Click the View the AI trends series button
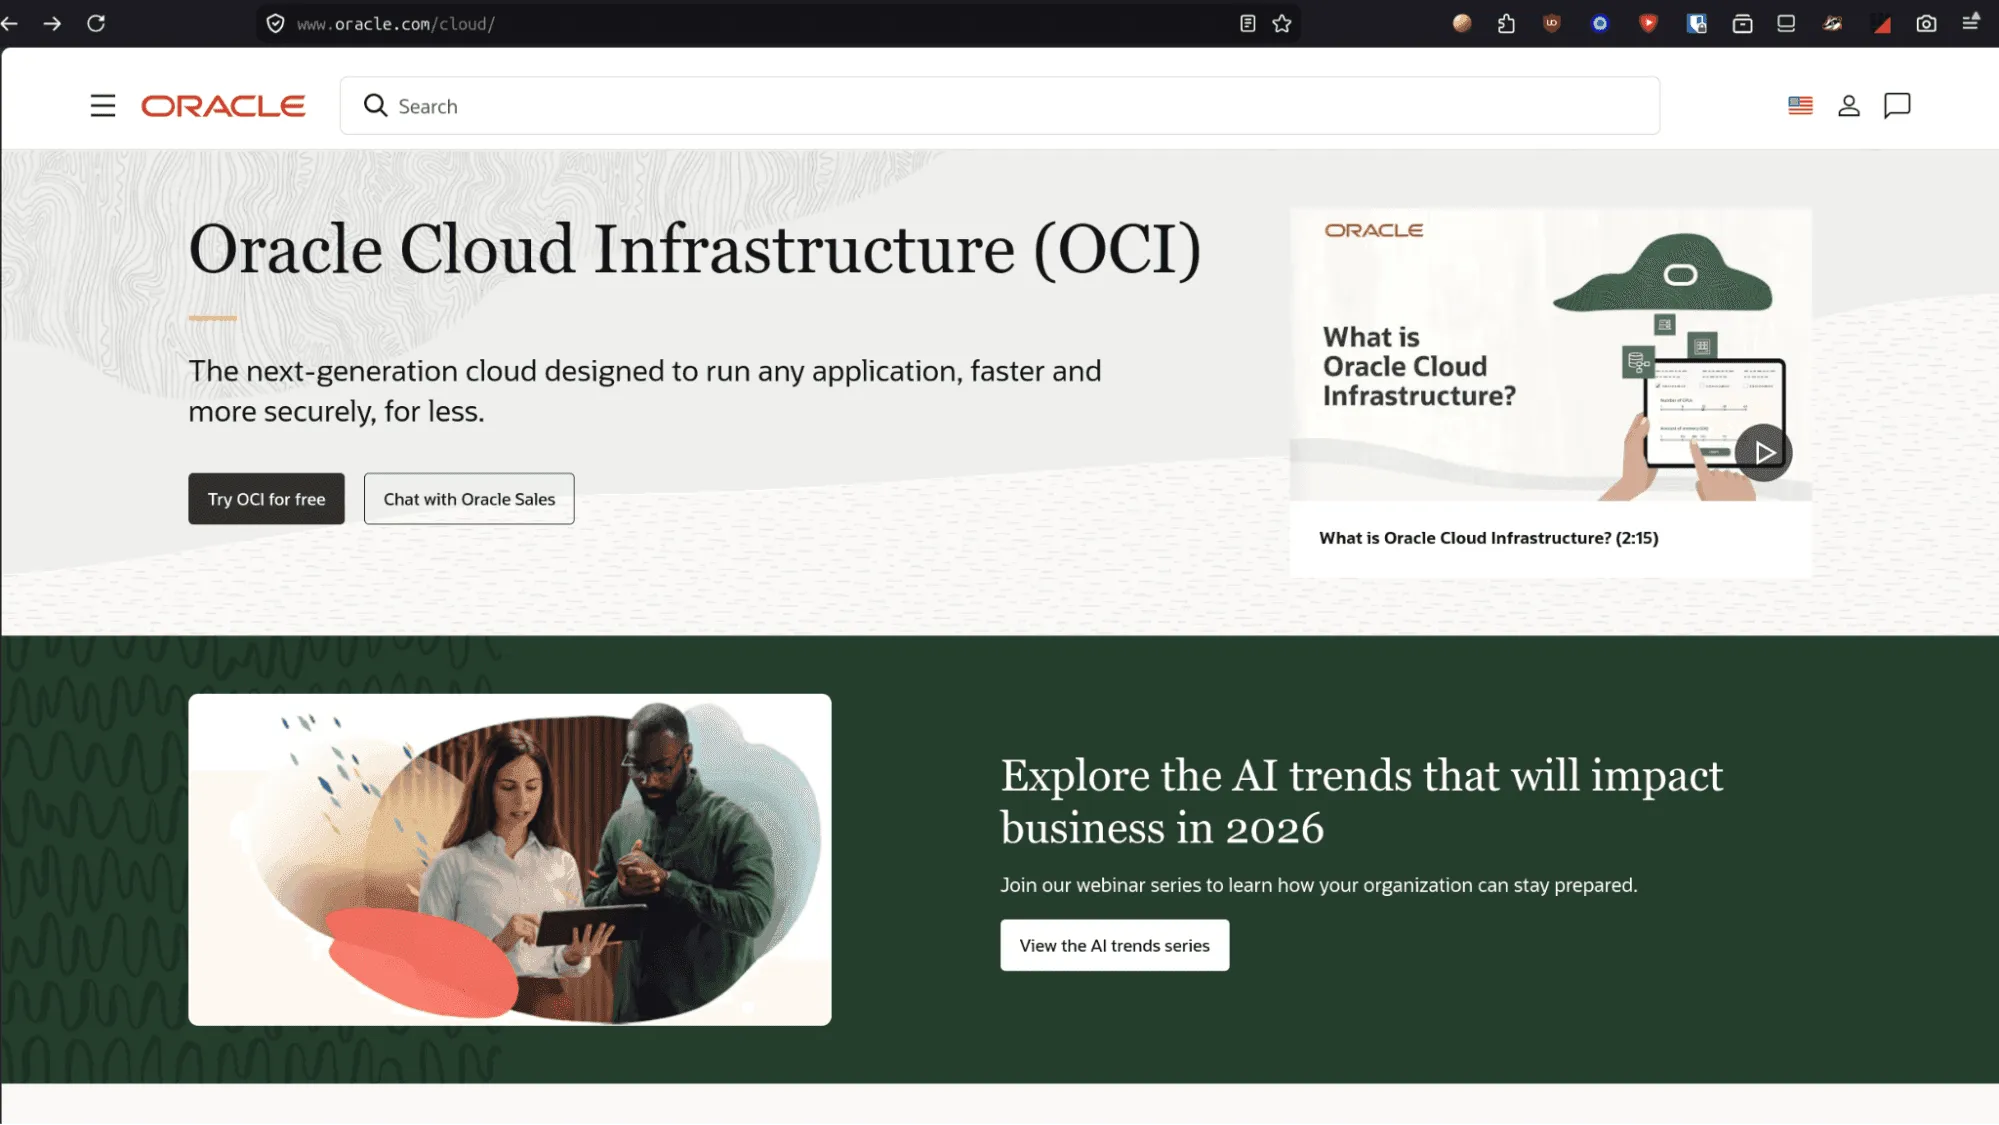1999x1125 pixels. pyautogui.click(x=1114, y=945)
